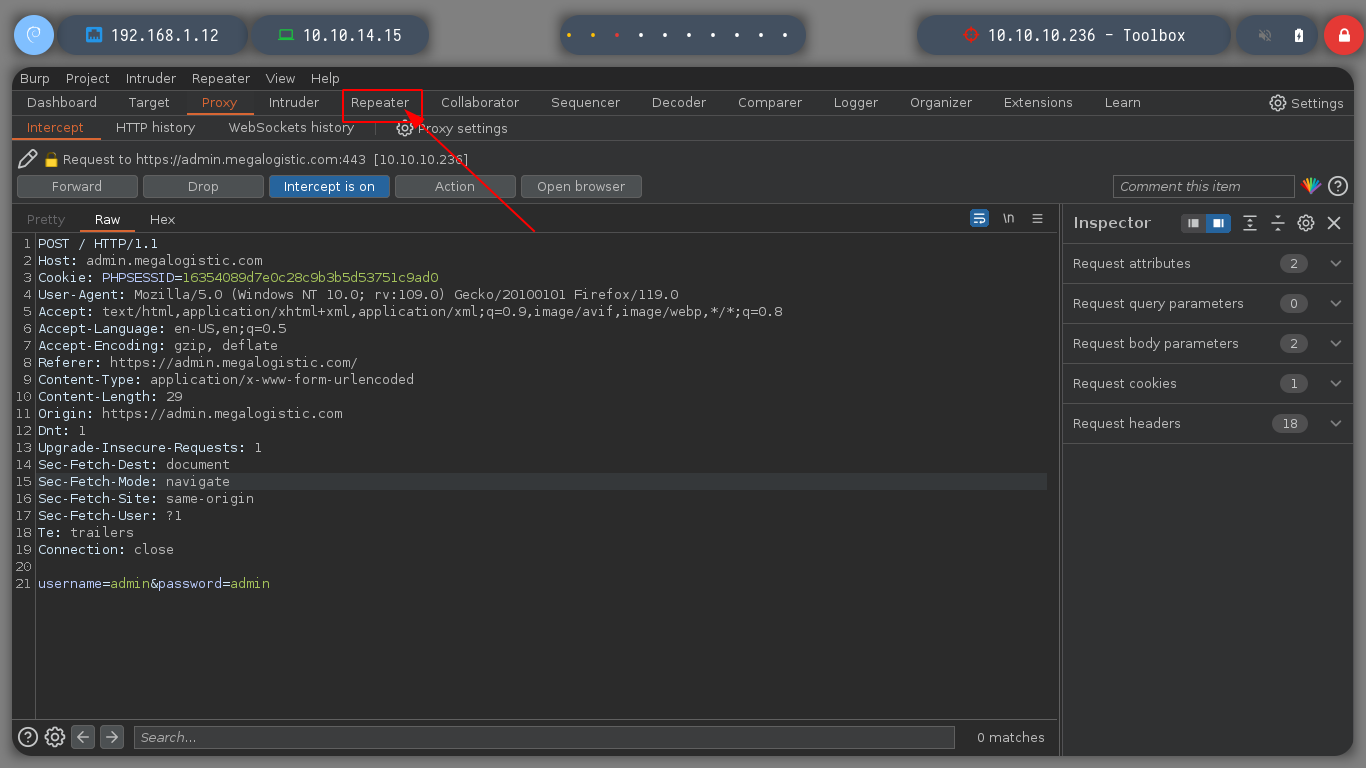Toggle the Intercept is on button
The image size is (1366, 768).
[329, 187]
